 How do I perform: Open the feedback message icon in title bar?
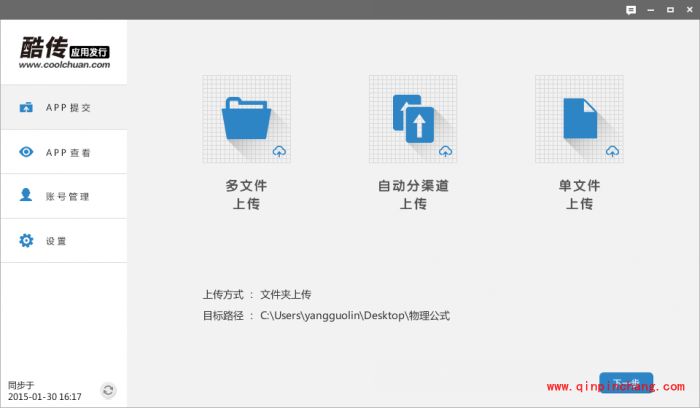pyautogui.click(x=631, y=10)
